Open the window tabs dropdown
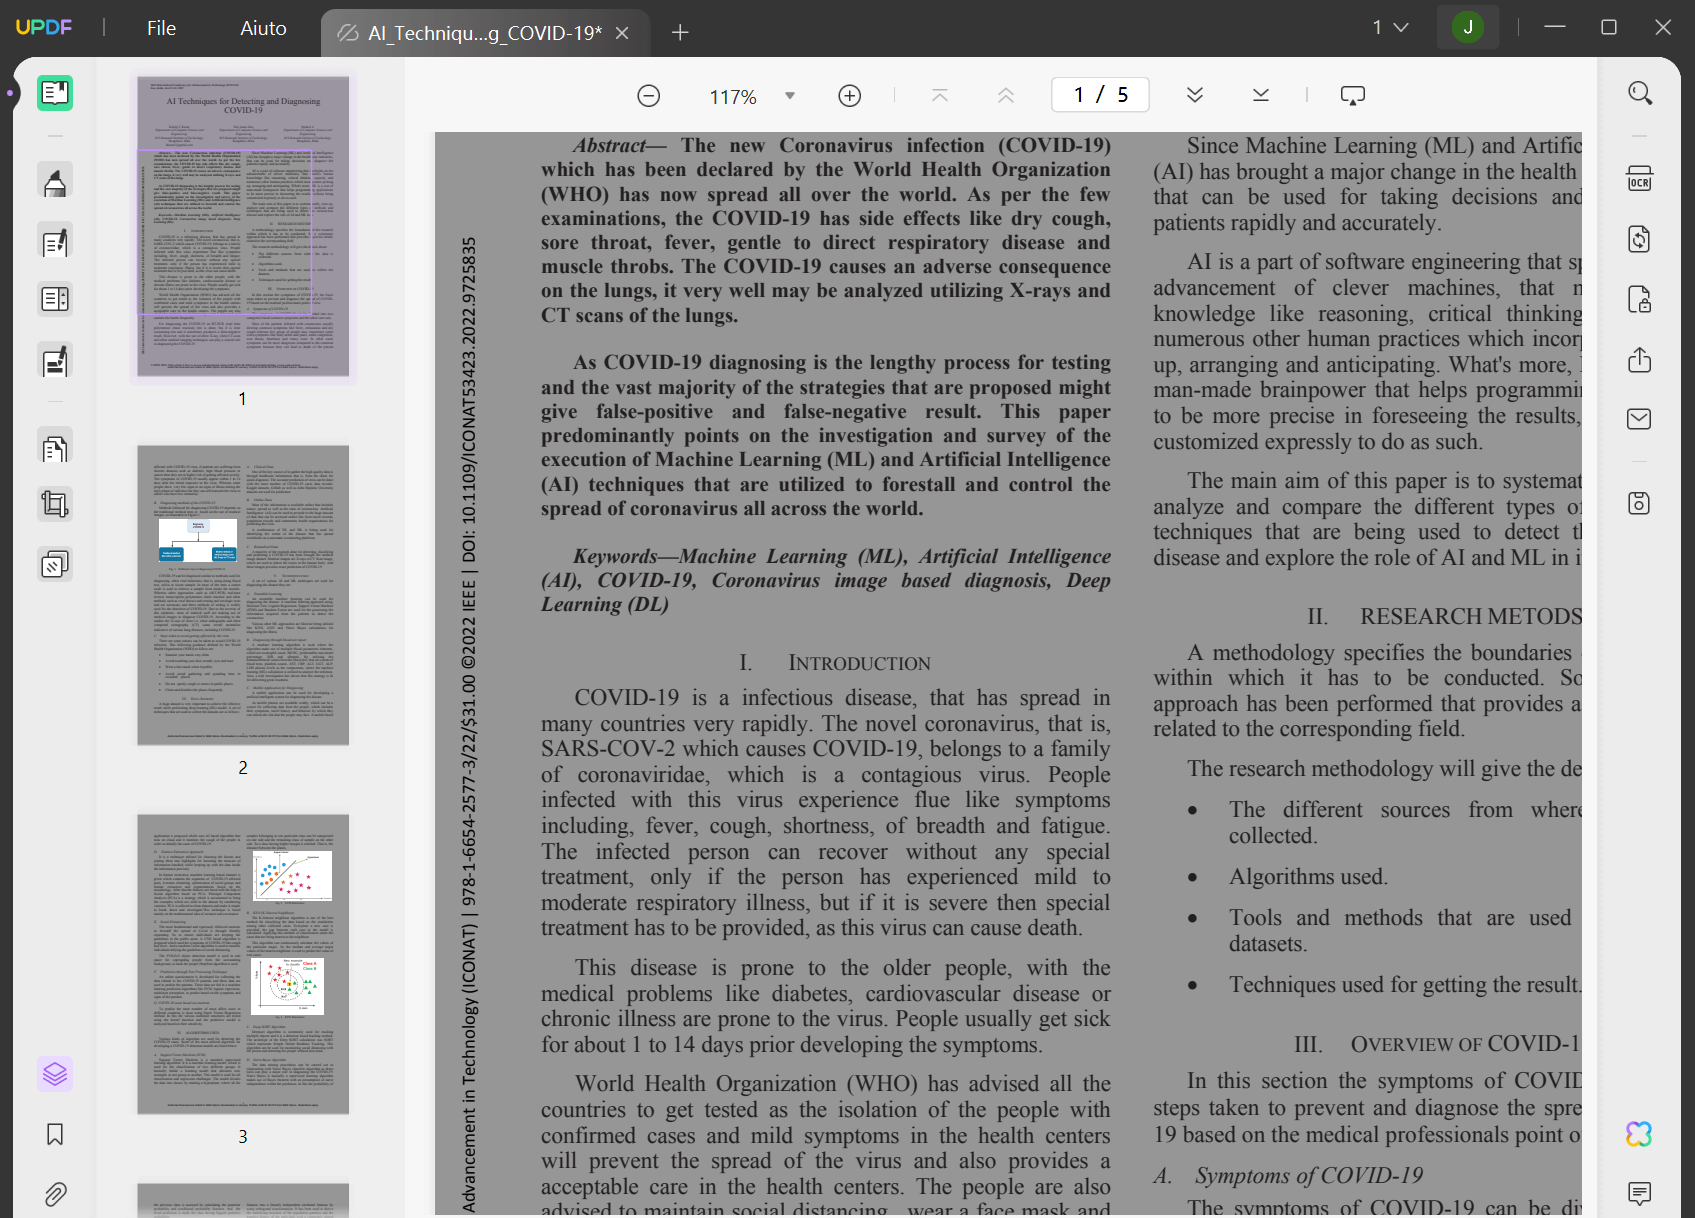Viewport: 1695px width, 1218px height. (x=1392, y=28)
